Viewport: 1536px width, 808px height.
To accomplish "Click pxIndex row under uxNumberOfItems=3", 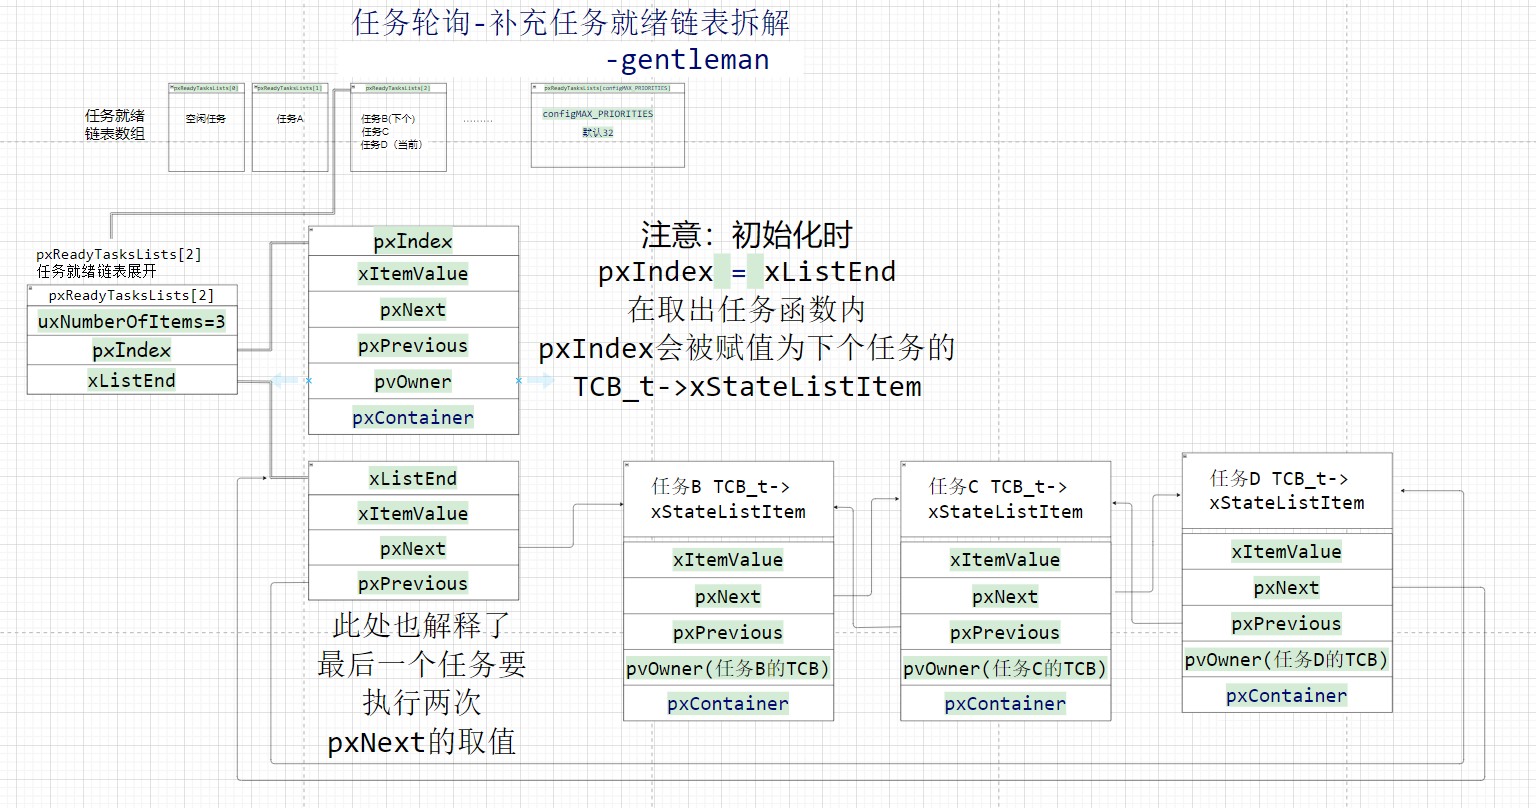I will coord(132,350).
